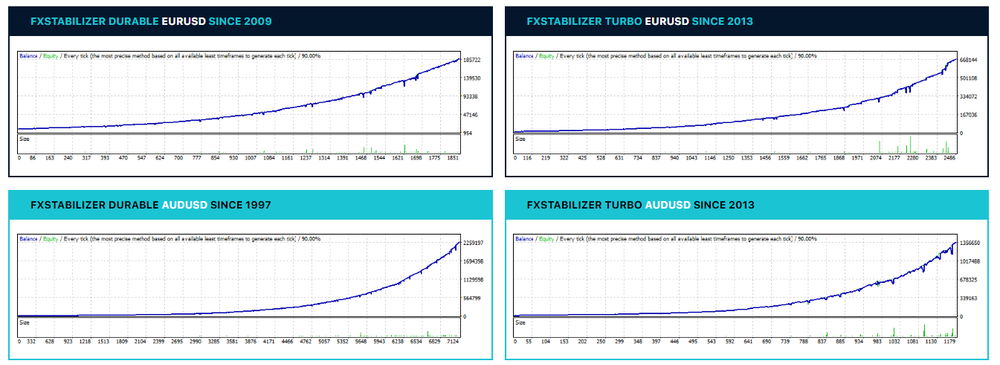
Task: Click the 954 starting balance value
Action: pos(467,133)
